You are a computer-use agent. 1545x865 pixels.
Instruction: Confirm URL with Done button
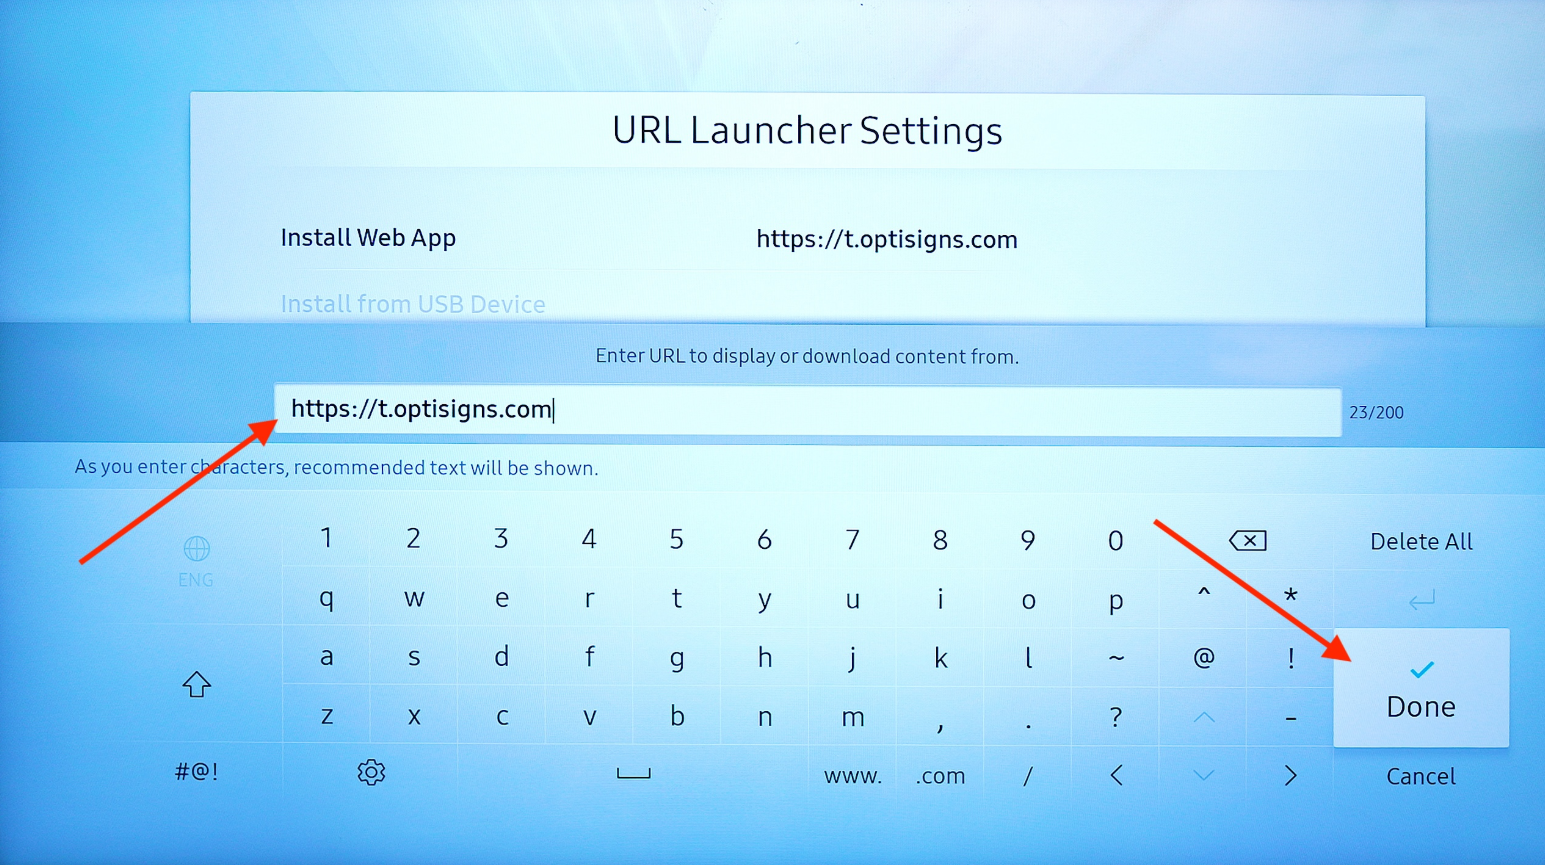point(1421,688)
